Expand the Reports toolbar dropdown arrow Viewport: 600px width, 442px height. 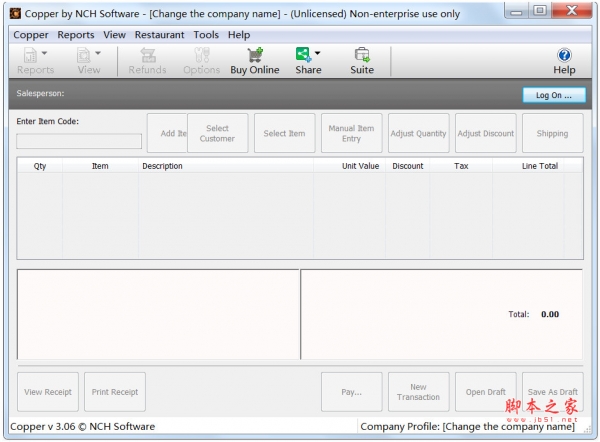click(44, 53)
